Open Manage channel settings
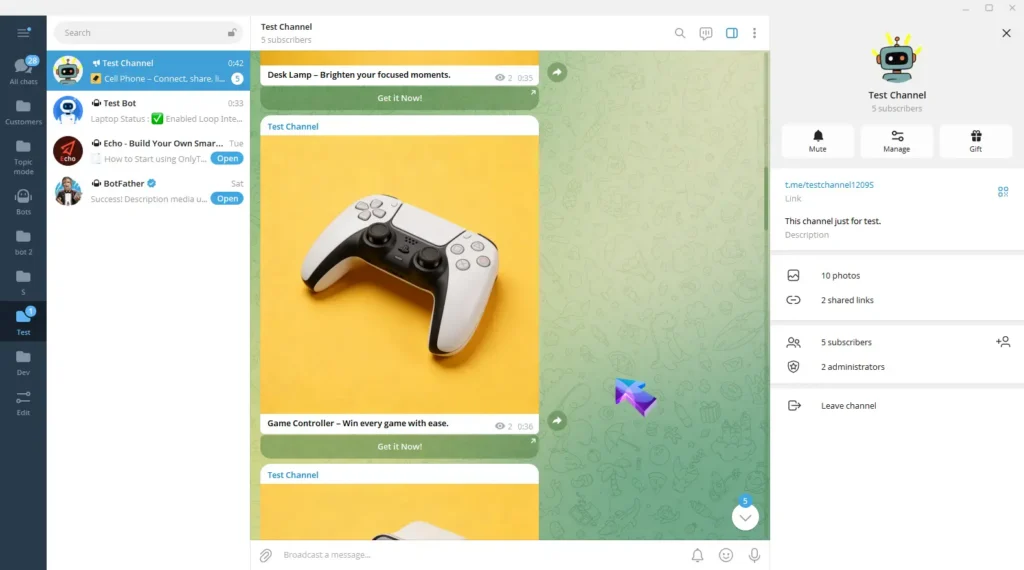This screenshot has height=570, width=1024. point(897,140)
